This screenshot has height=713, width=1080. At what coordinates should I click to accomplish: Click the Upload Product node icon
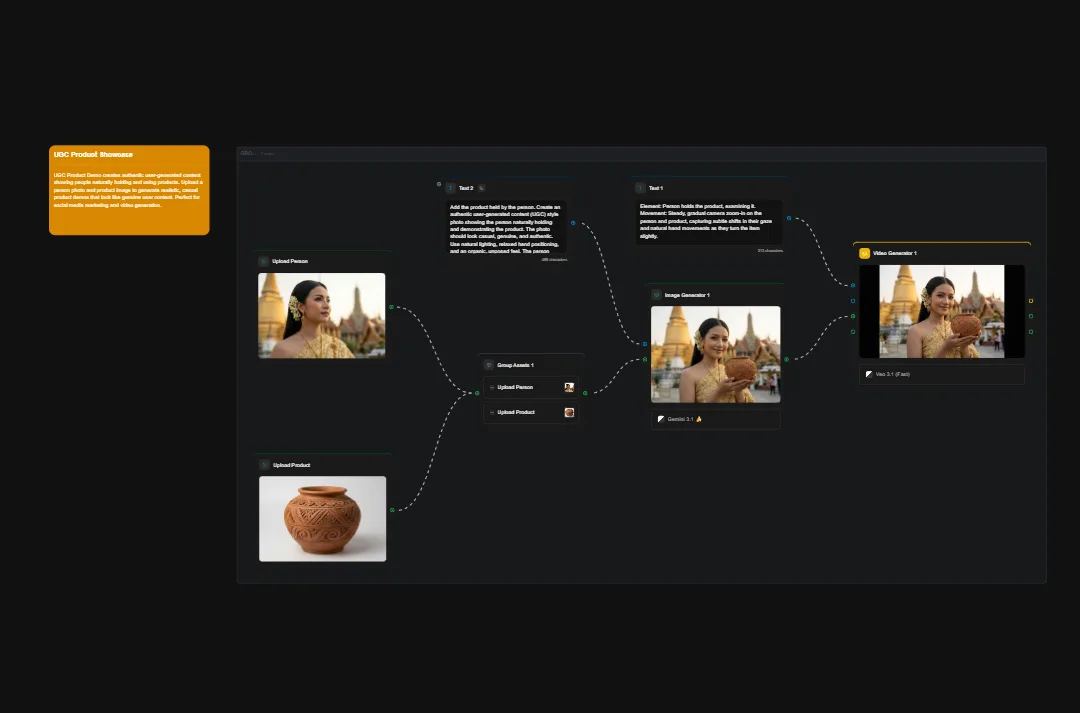point(264,465)
